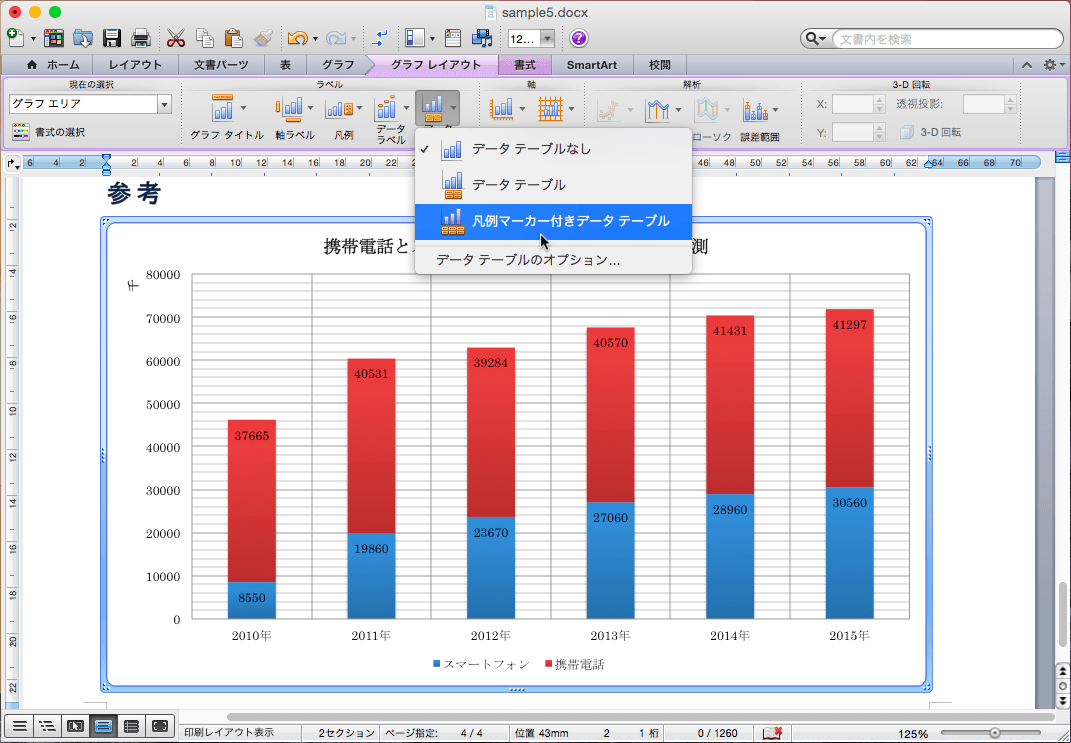Select No Data Table option
This screenshot has width=1071, height=743.
pos(553,149)
